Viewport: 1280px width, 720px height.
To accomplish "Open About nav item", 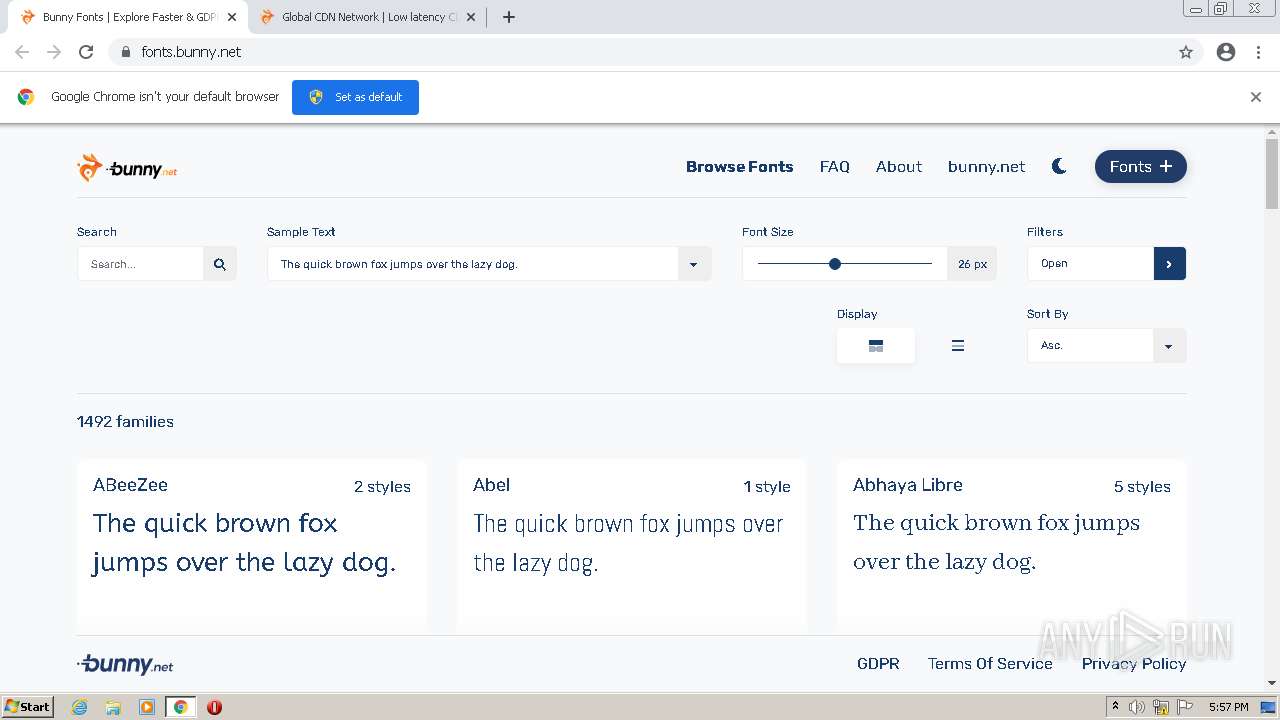I will tap(899, 167).
